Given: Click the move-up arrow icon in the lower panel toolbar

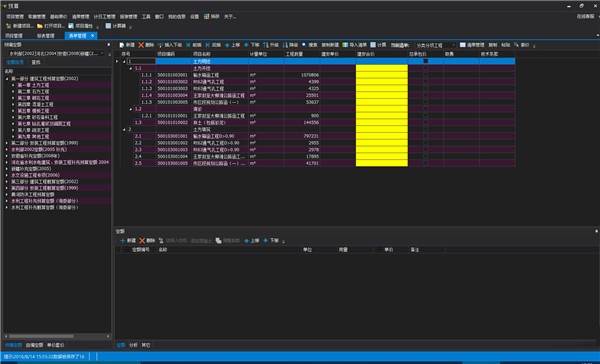Looking at the screenshot, I should pos(247,240).
